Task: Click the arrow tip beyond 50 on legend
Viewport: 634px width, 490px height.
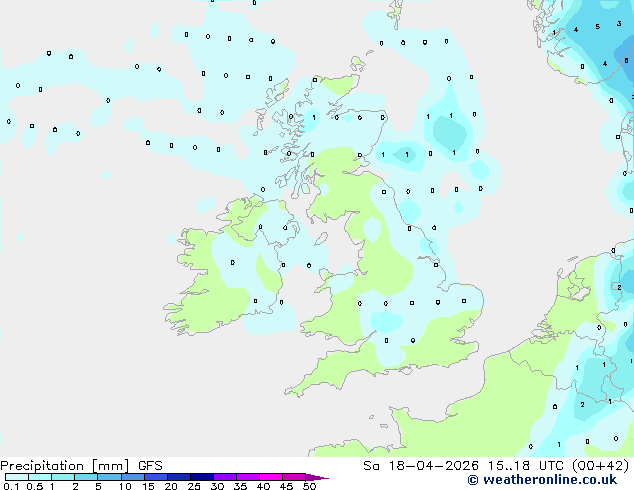Action: (x=317, y=477)
